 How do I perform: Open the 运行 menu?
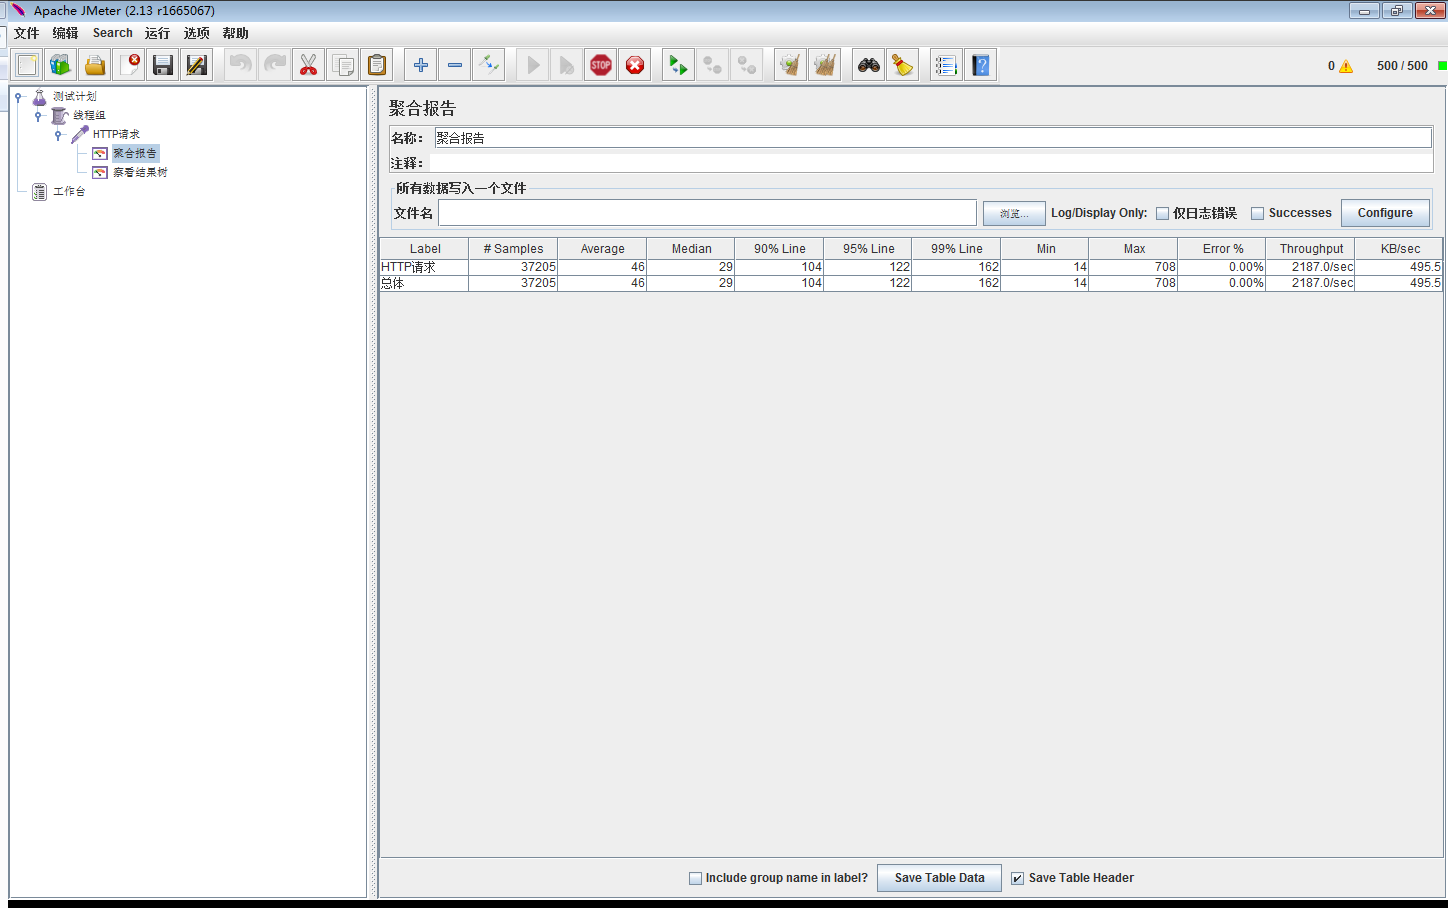tap(158, 33)
